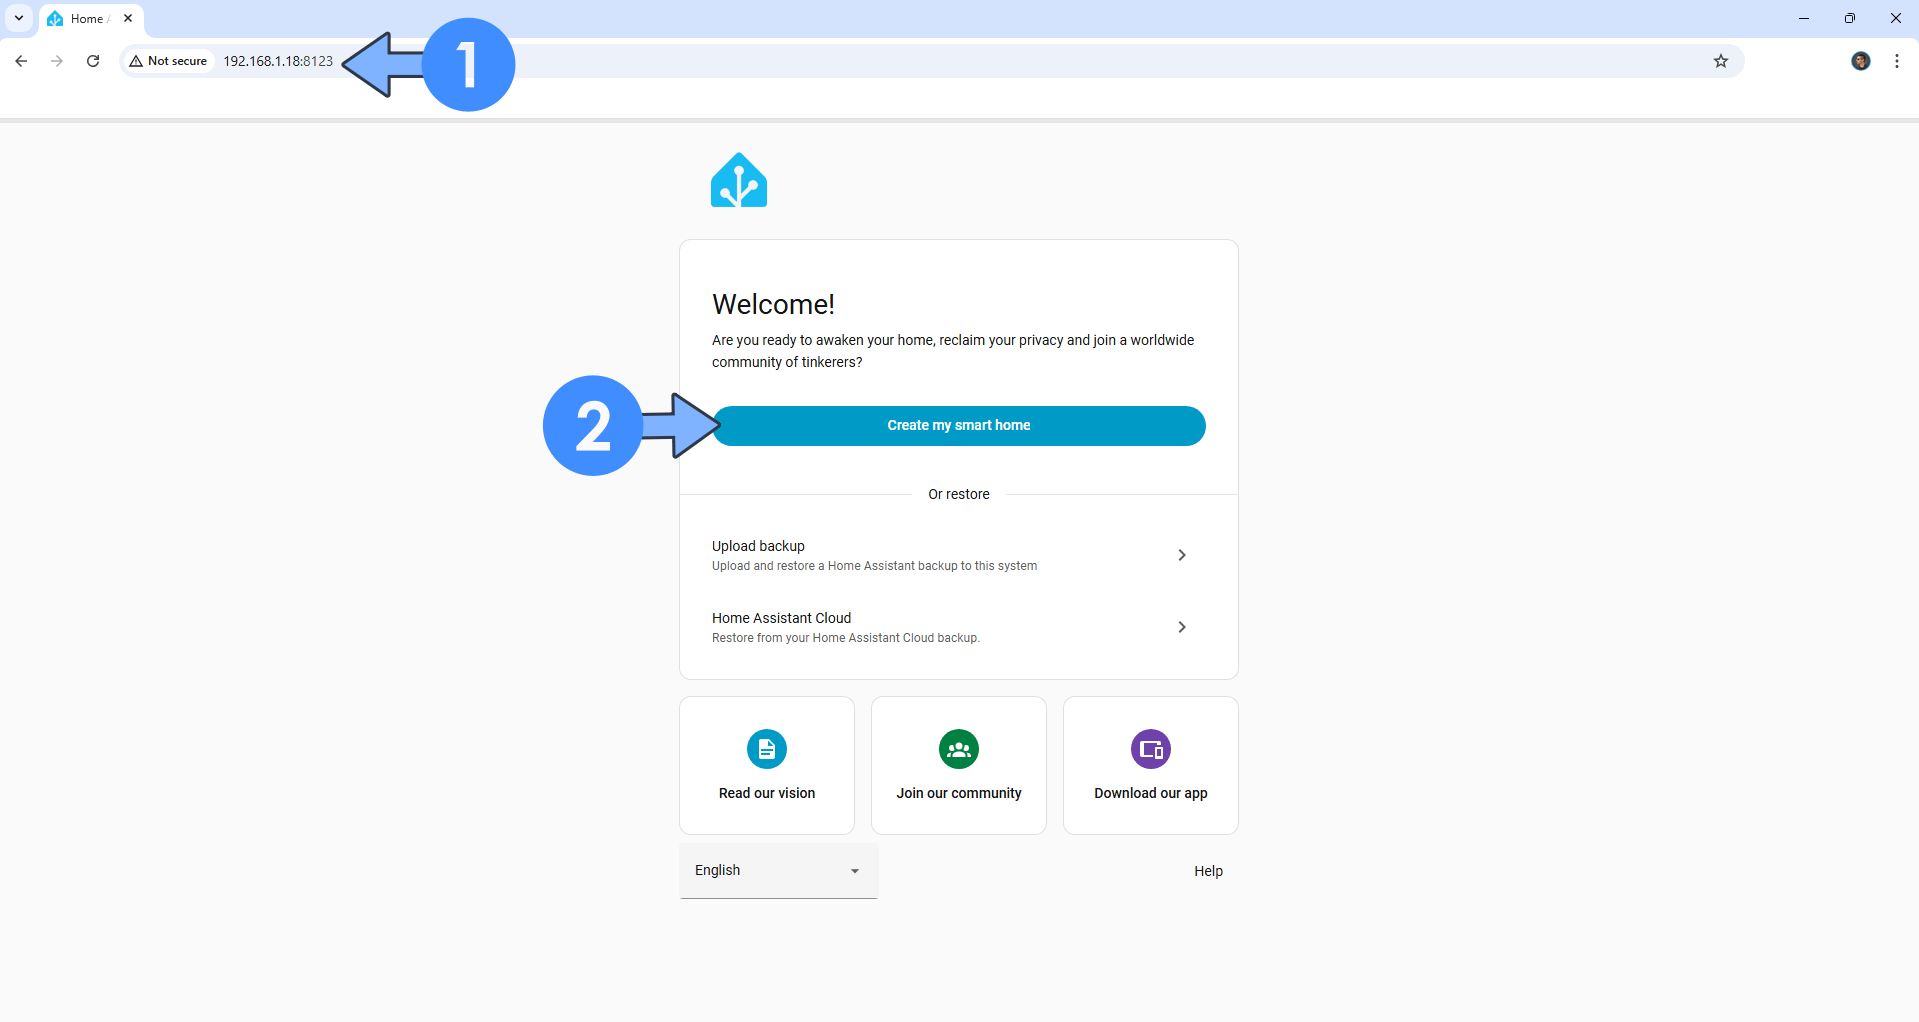
Task: Click inside the address bar
Action: (x=600, y=61)
